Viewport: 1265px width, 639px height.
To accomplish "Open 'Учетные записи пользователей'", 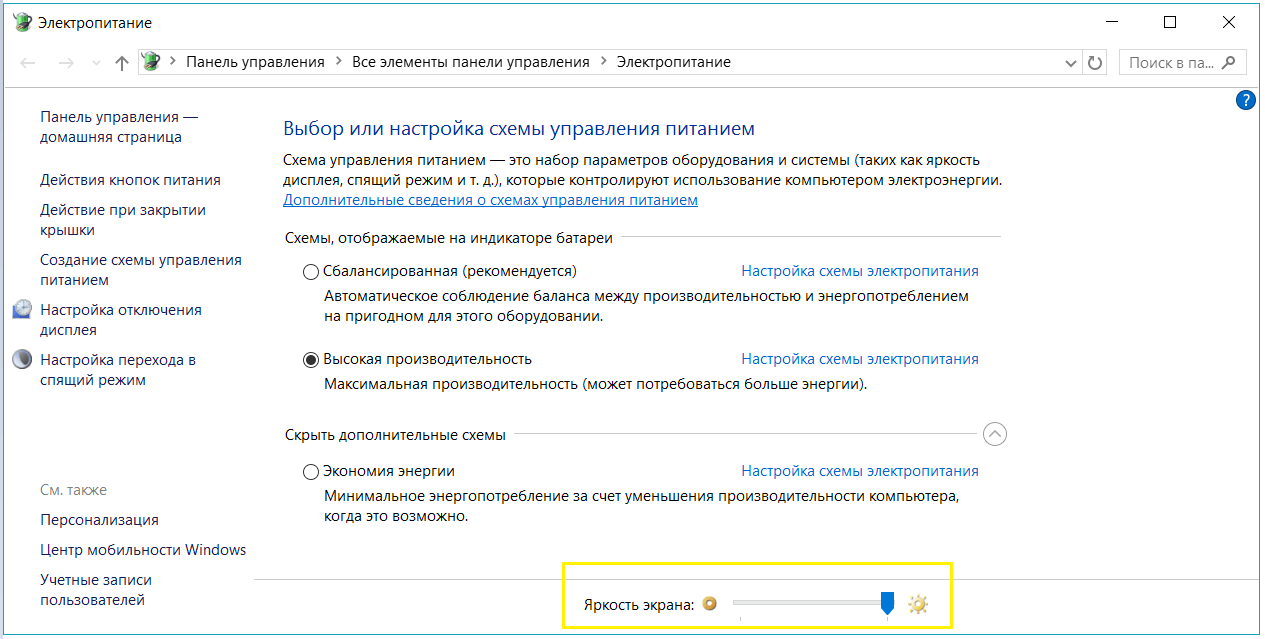I will (96, 590).
